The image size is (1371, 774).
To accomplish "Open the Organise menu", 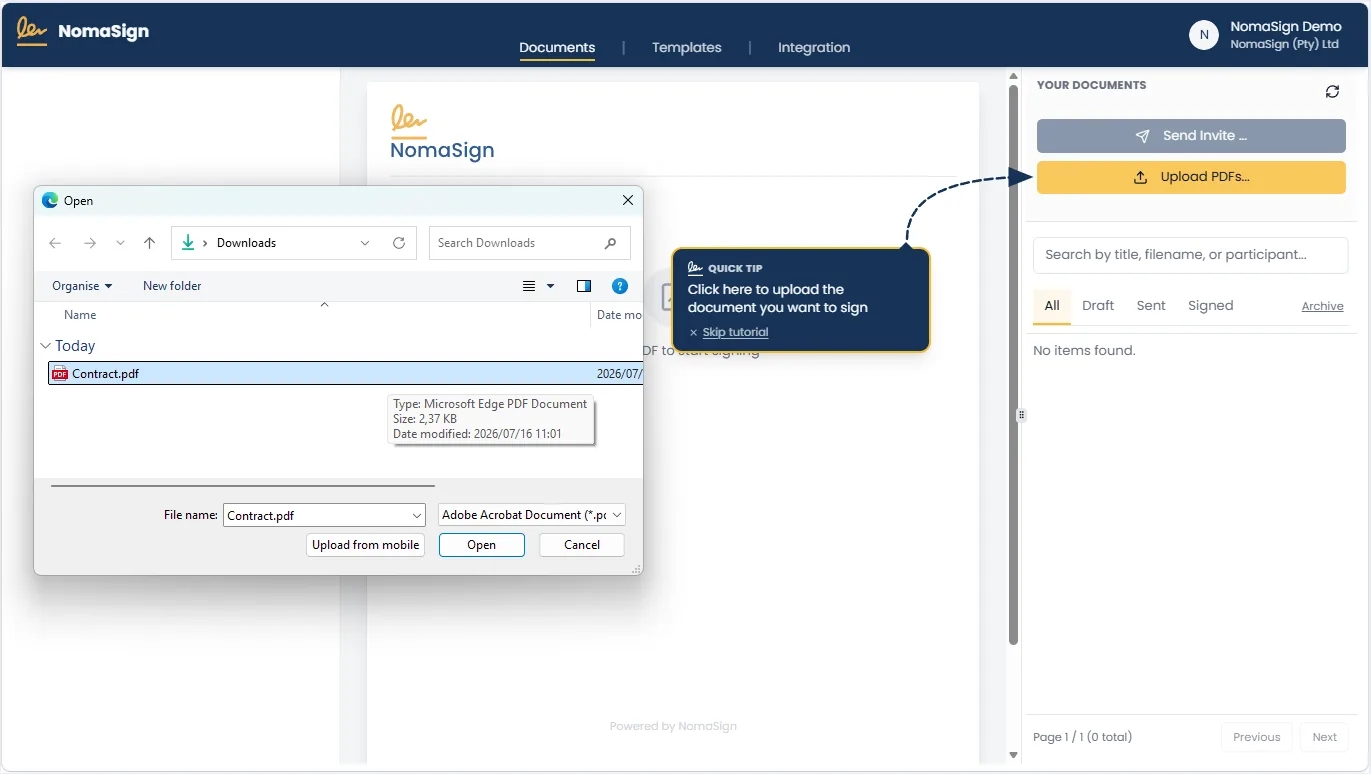I will 82,286.
